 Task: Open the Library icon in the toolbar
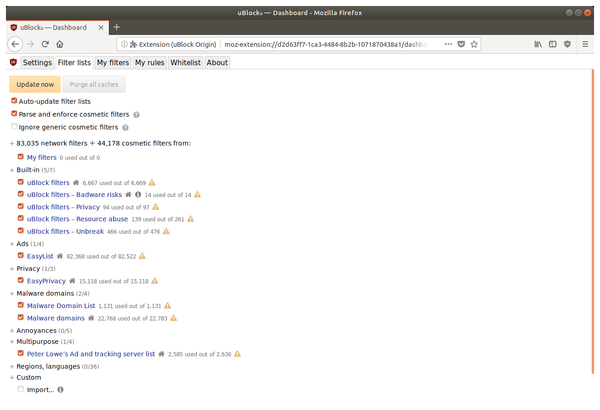point(538,44)
